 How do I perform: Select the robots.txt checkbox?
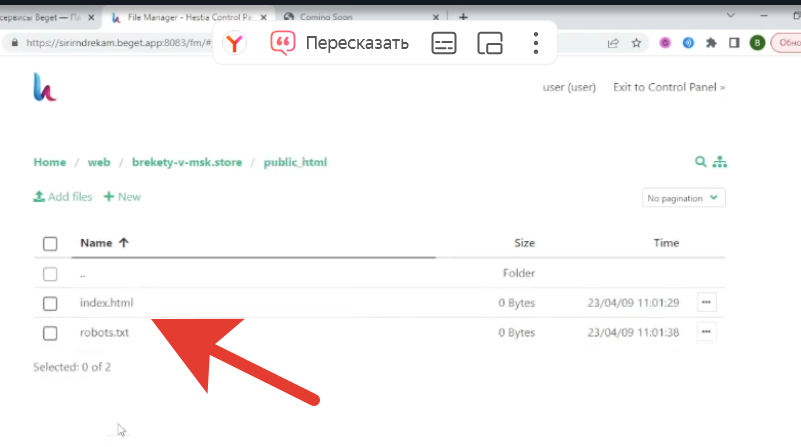point(50,332)
